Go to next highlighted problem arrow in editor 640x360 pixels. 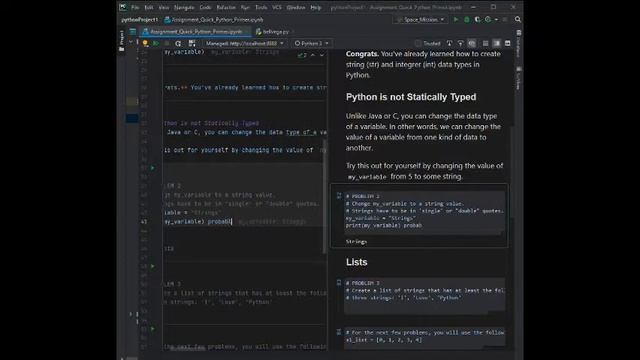pos(322,55)
